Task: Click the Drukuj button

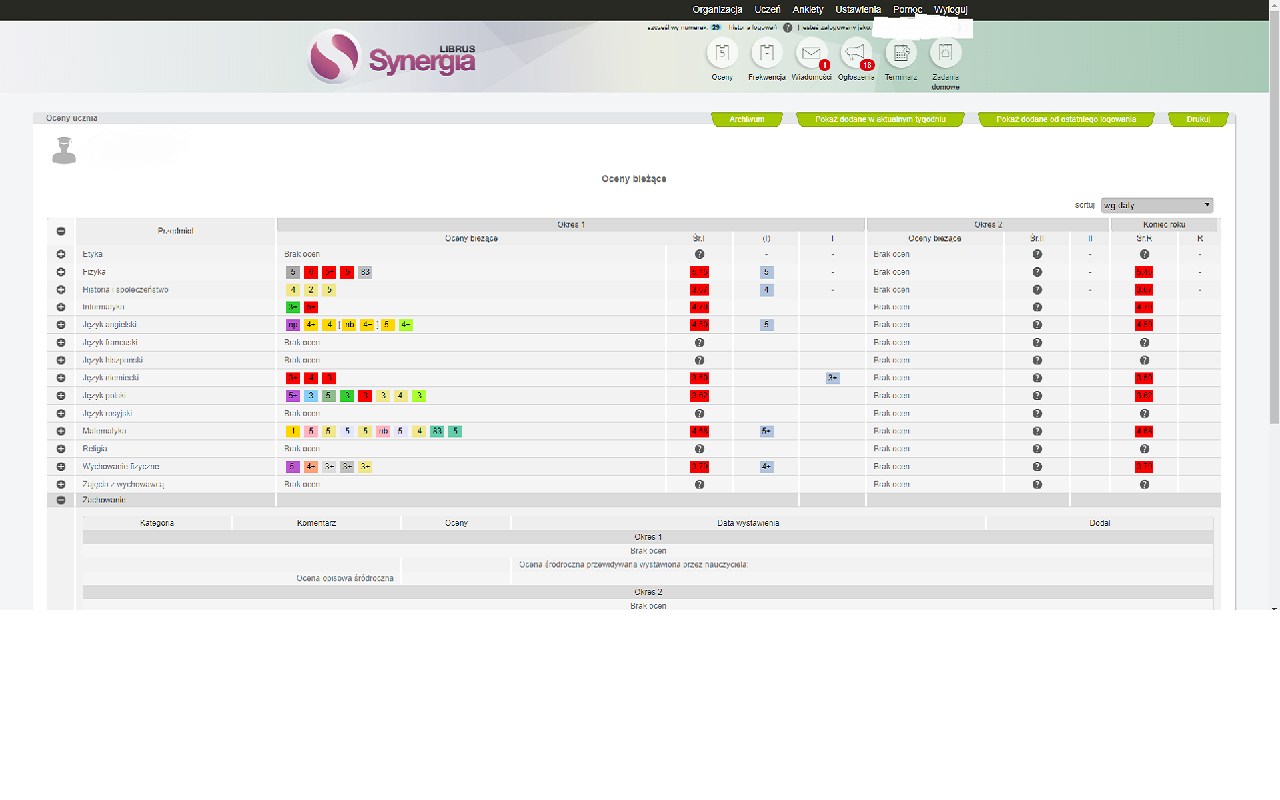Action: (1197, 119)
